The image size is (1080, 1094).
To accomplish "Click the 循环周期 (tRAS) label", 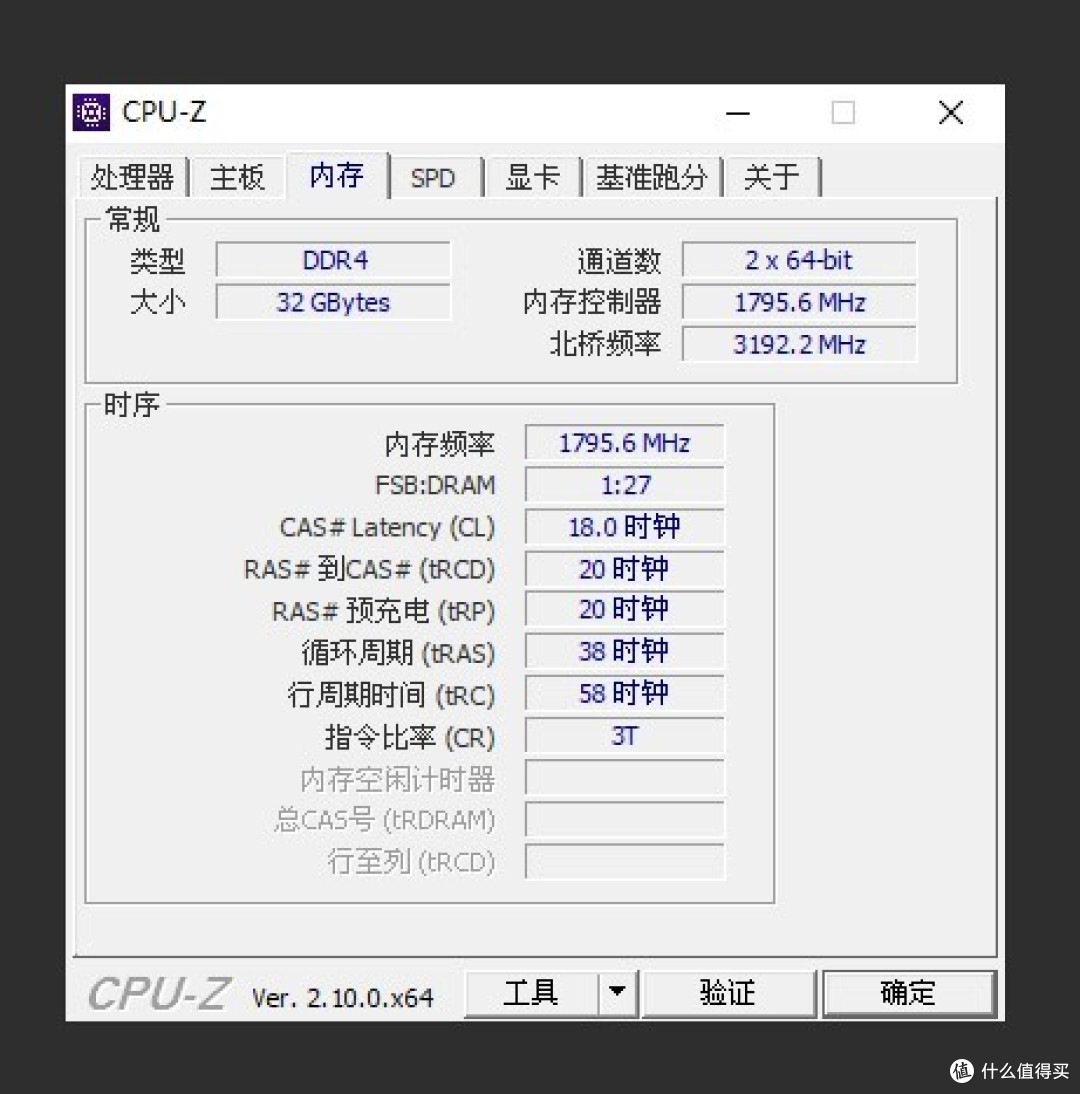I will [398, 653].
